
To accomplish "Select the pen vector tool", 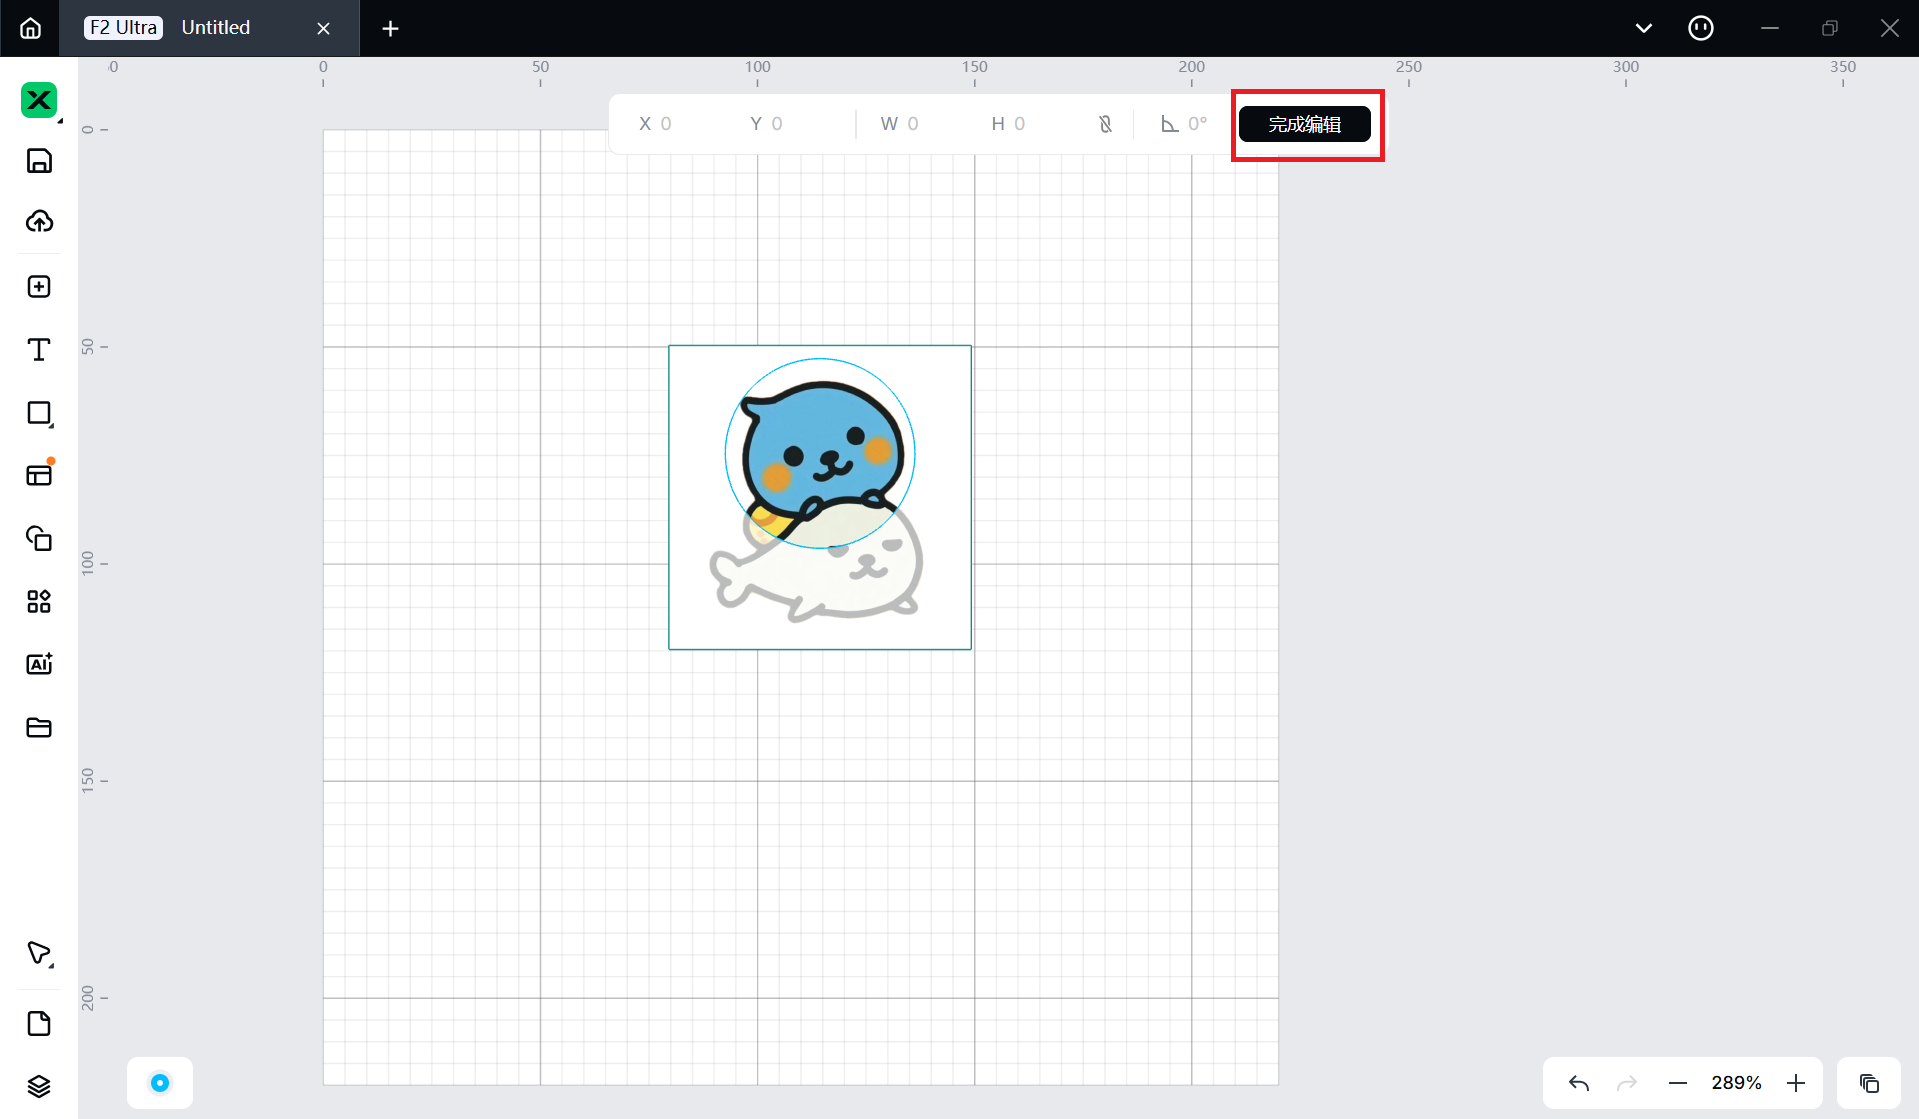I will pyautogui.click(x=39, y=953).
